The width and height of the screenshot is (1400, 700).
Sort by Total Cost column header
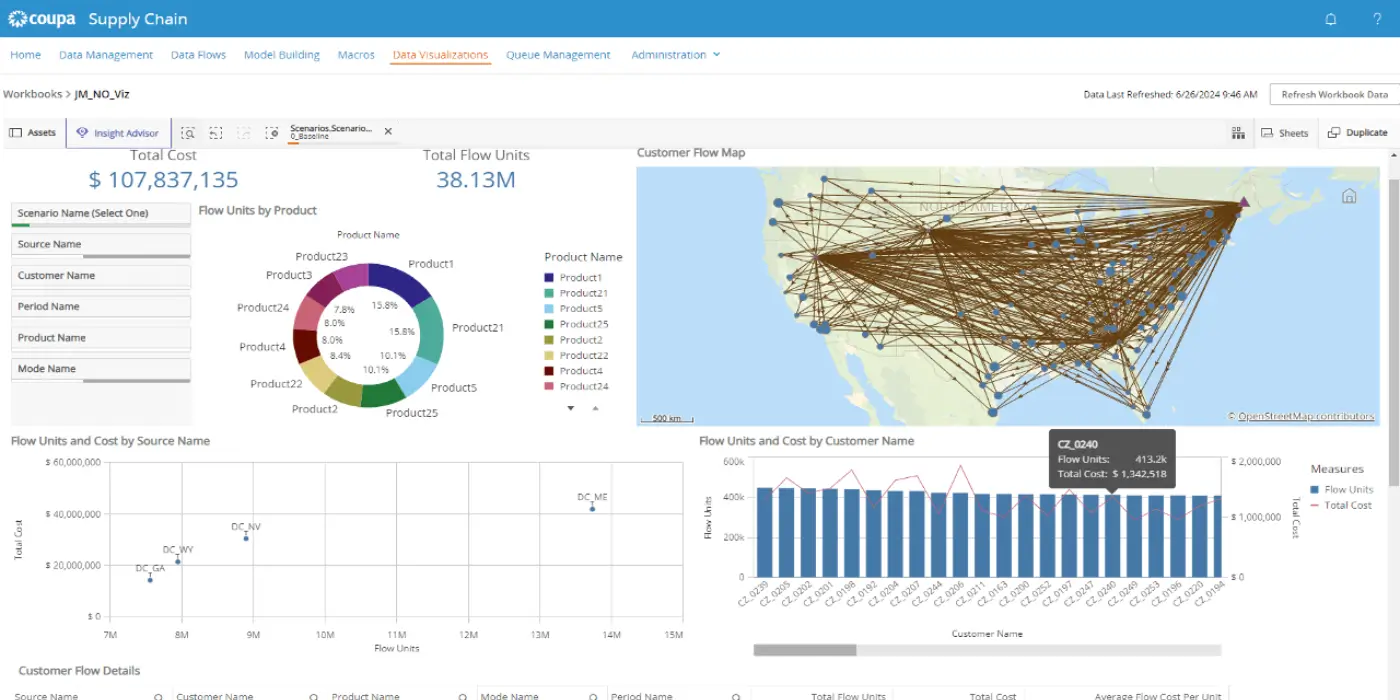click(x=992, y=696)
